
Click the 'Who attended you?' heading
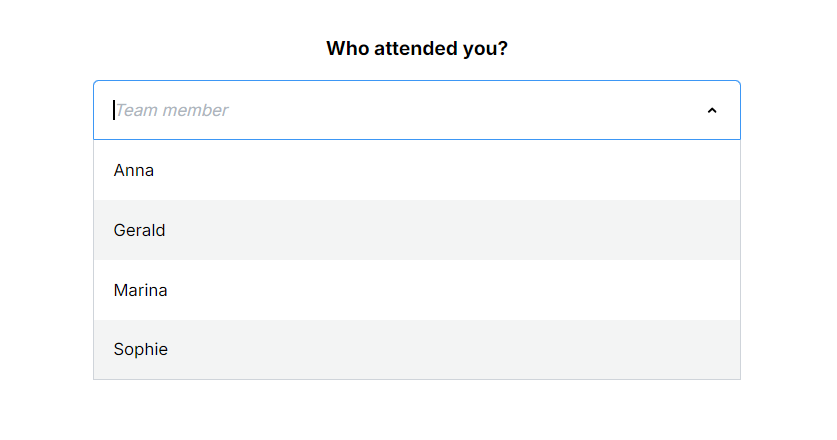point(416,48)
